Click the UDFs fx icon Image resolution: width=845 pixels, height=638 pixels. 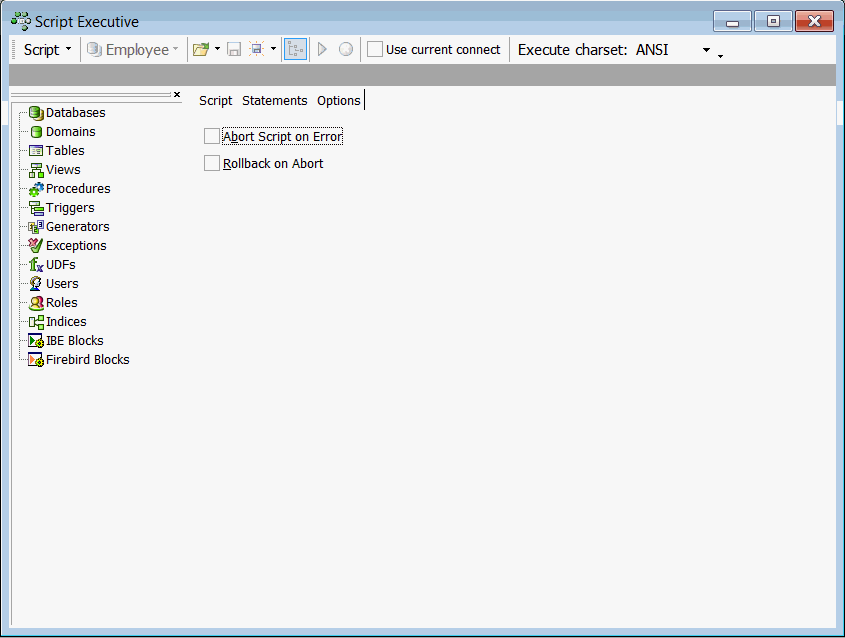36,265
